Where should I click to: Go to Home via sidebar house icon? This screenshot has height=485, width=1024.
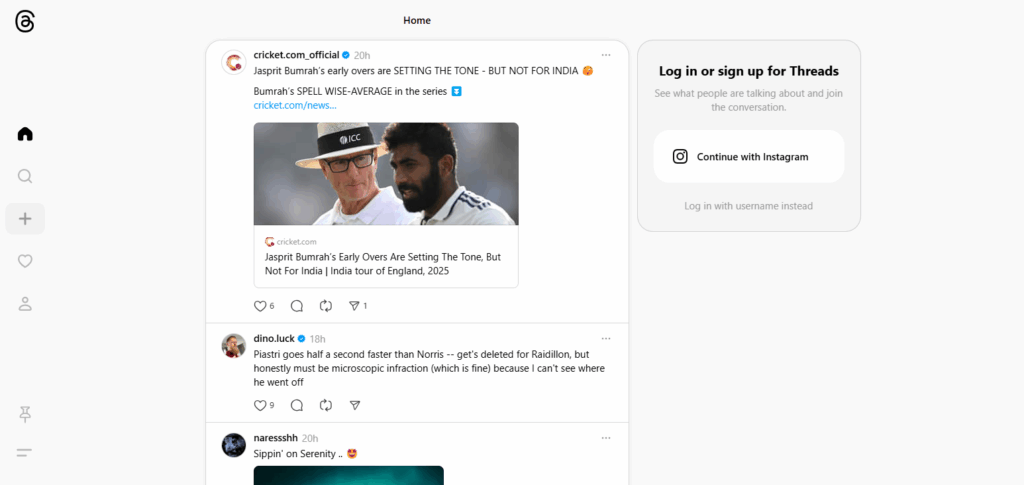point(25,134)
